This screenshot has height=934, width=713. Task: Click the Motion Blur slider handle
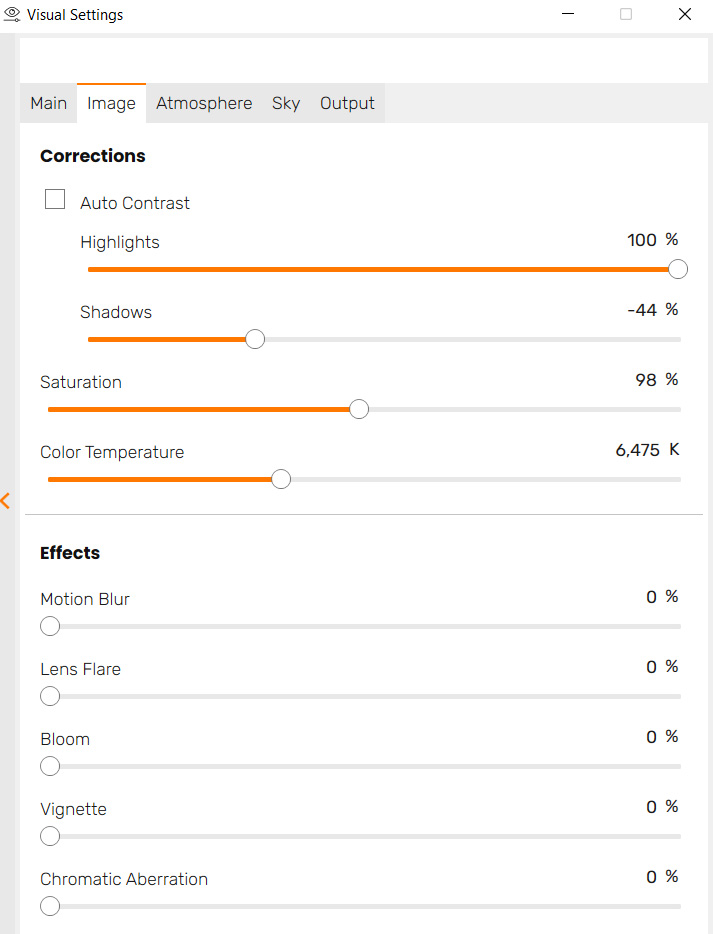[50, 627]
